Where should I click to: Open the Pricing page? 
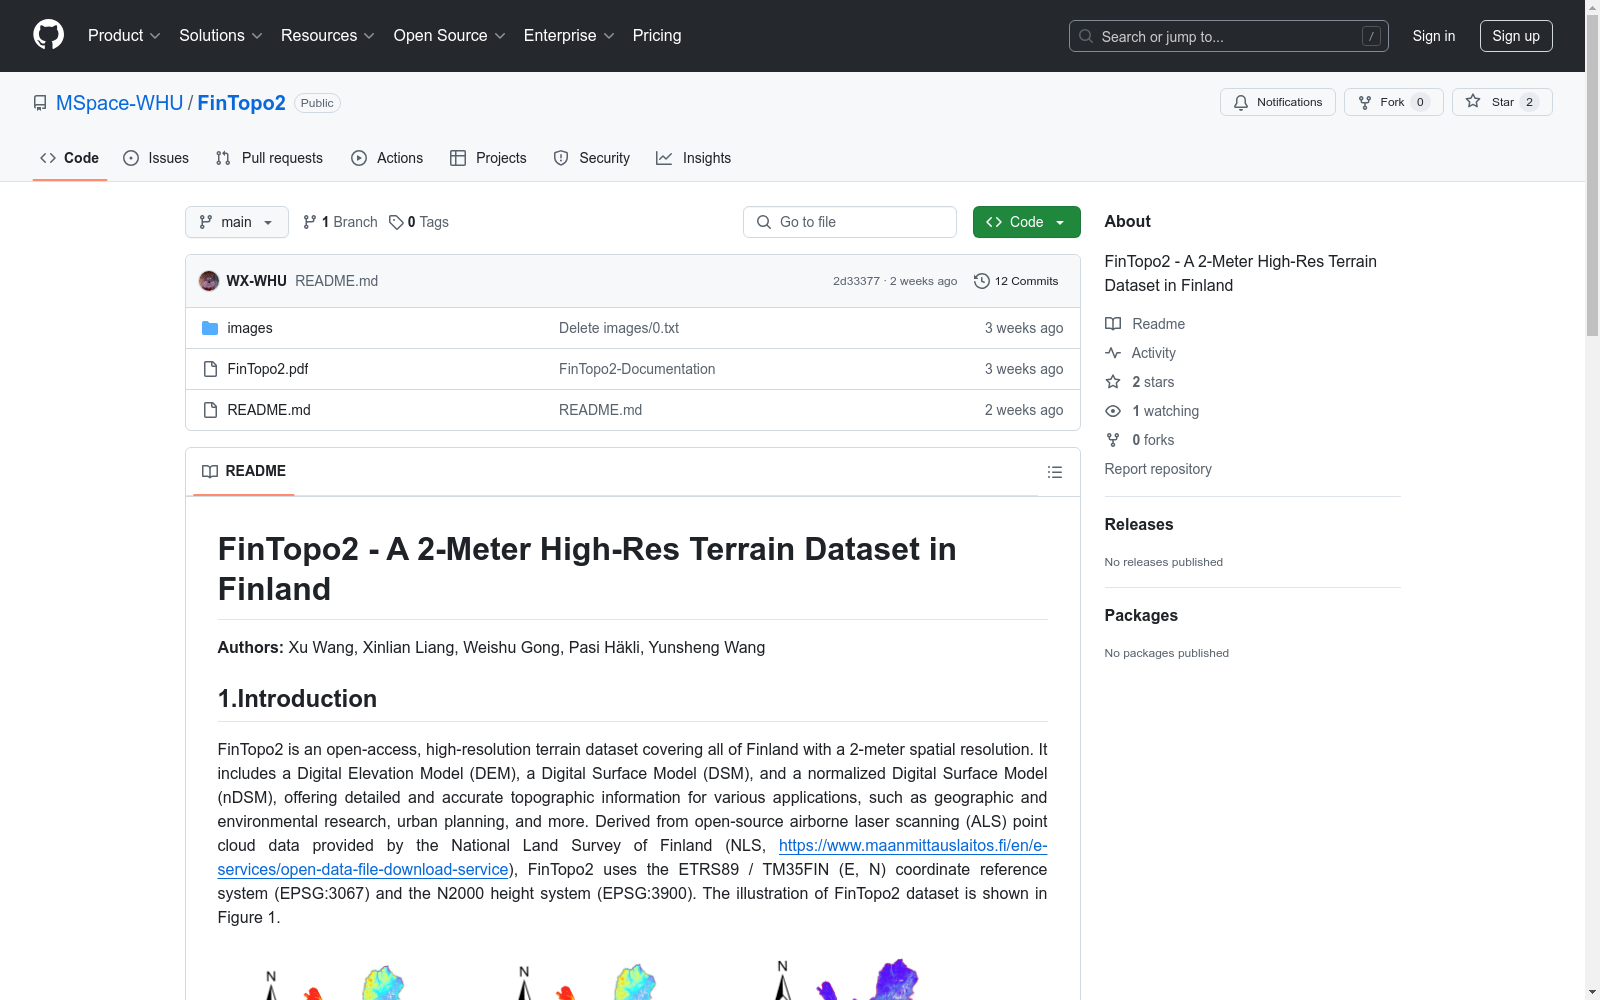657,36
